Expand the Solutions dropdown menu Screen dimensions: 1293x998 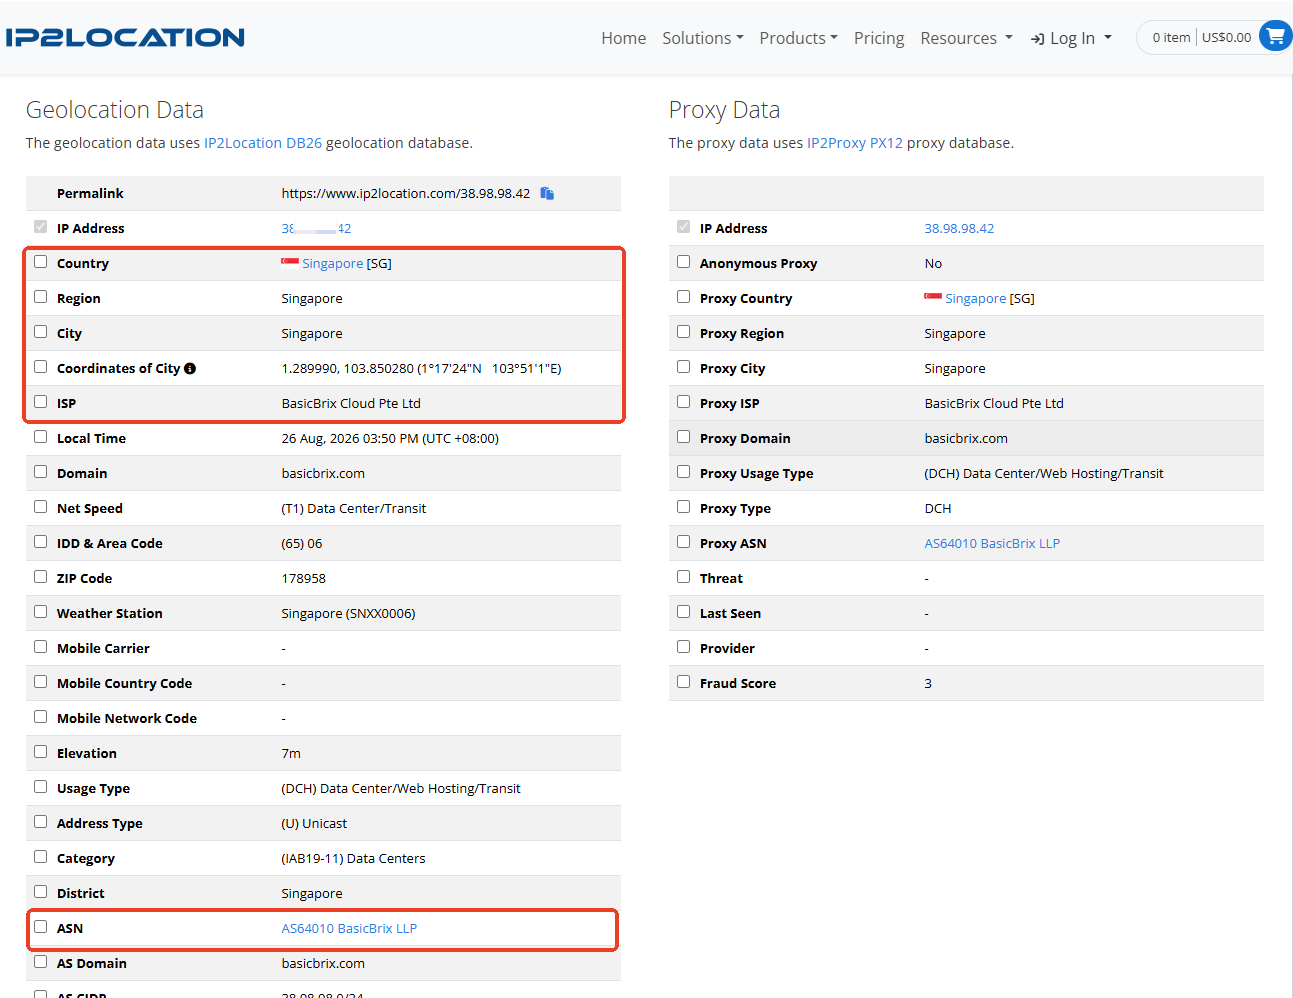(702, 38)
